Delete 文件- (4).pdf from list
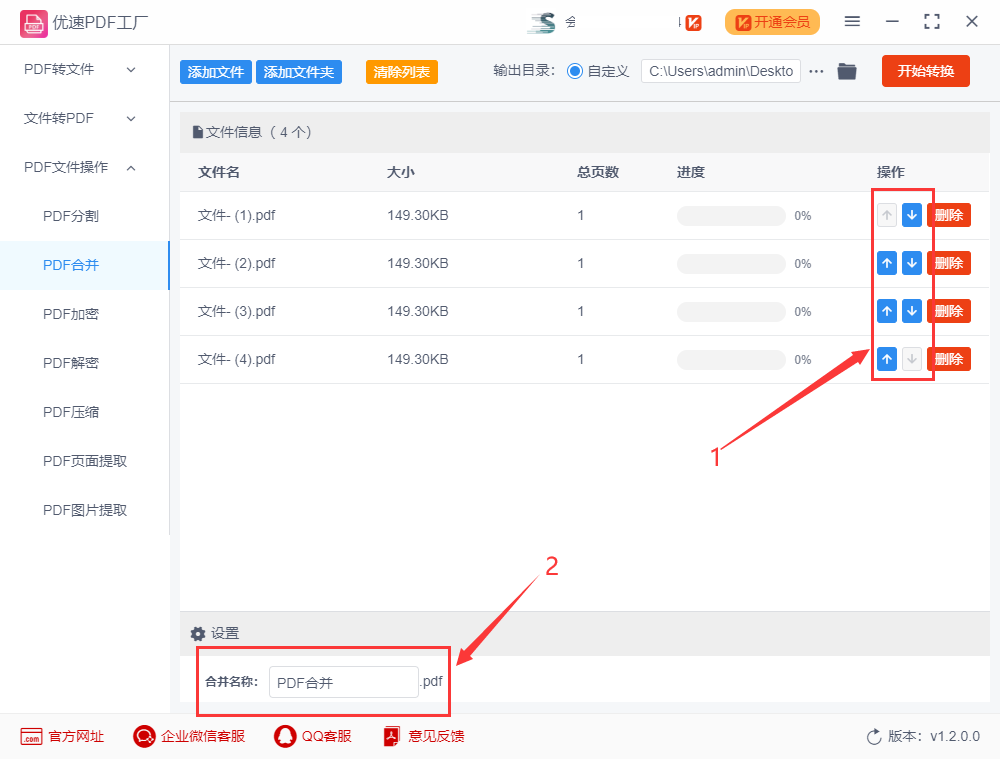Screen dimensions: 1000x760 [x=949, y=360]
